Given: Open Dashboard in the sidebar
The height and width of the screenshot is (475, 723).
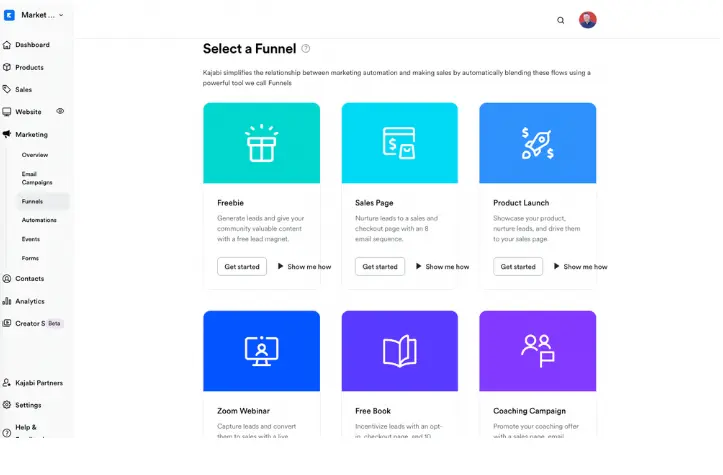Looking at the screenshot, I should pyautogui.click(x=32, y=45).
